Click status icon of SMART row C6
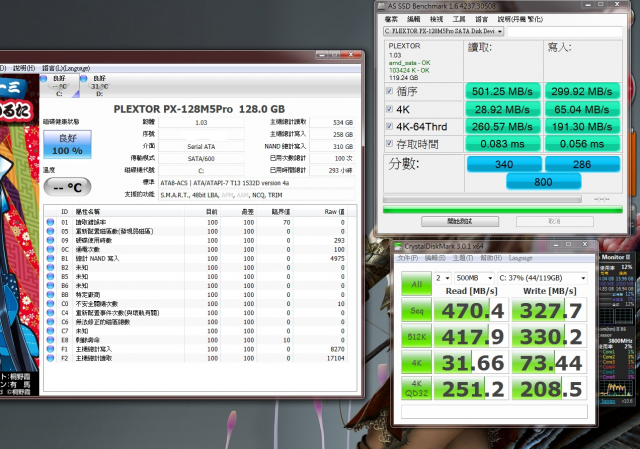The height and width of the screenshot is (449, 640). [x=51, y=322]
